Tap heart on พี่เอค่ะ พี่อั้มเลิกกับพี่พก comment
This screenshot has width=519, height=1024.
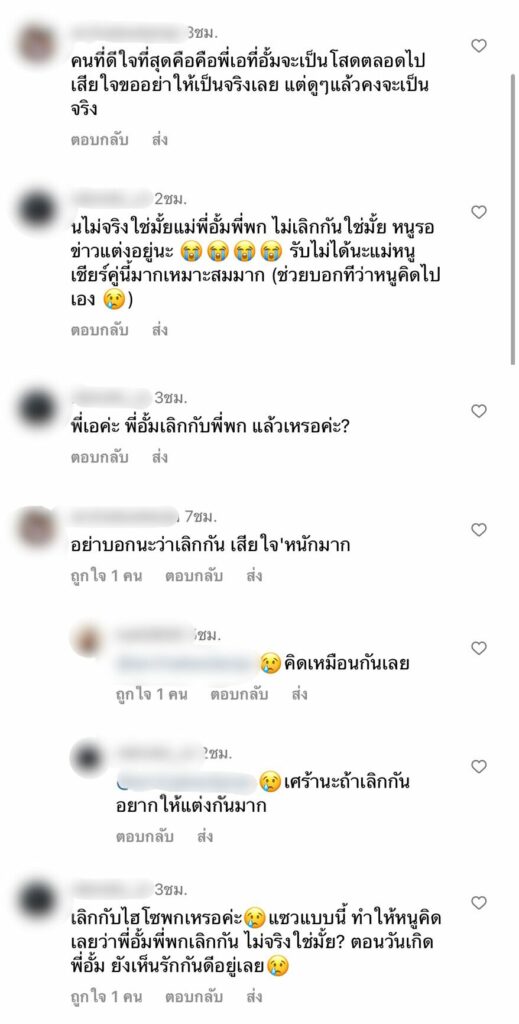coord(479,411)
